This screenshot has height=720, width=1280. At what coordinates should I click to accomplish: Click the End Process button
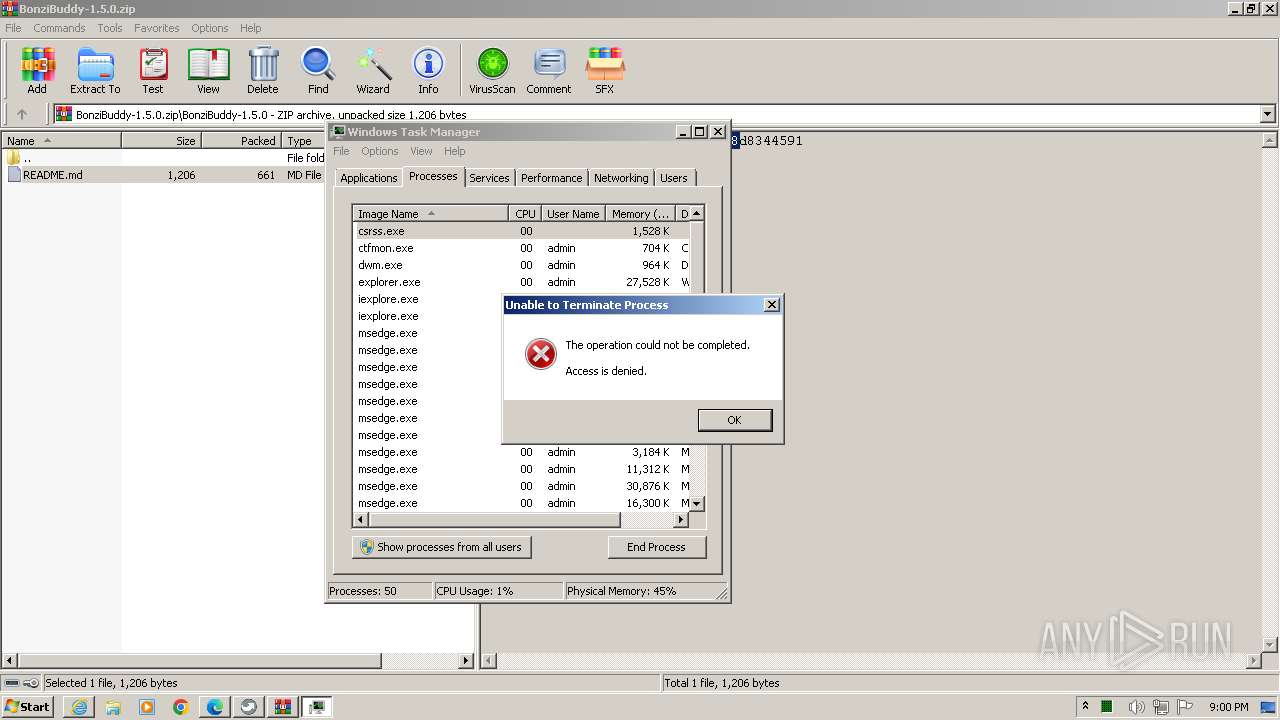(x=656, y=547)
